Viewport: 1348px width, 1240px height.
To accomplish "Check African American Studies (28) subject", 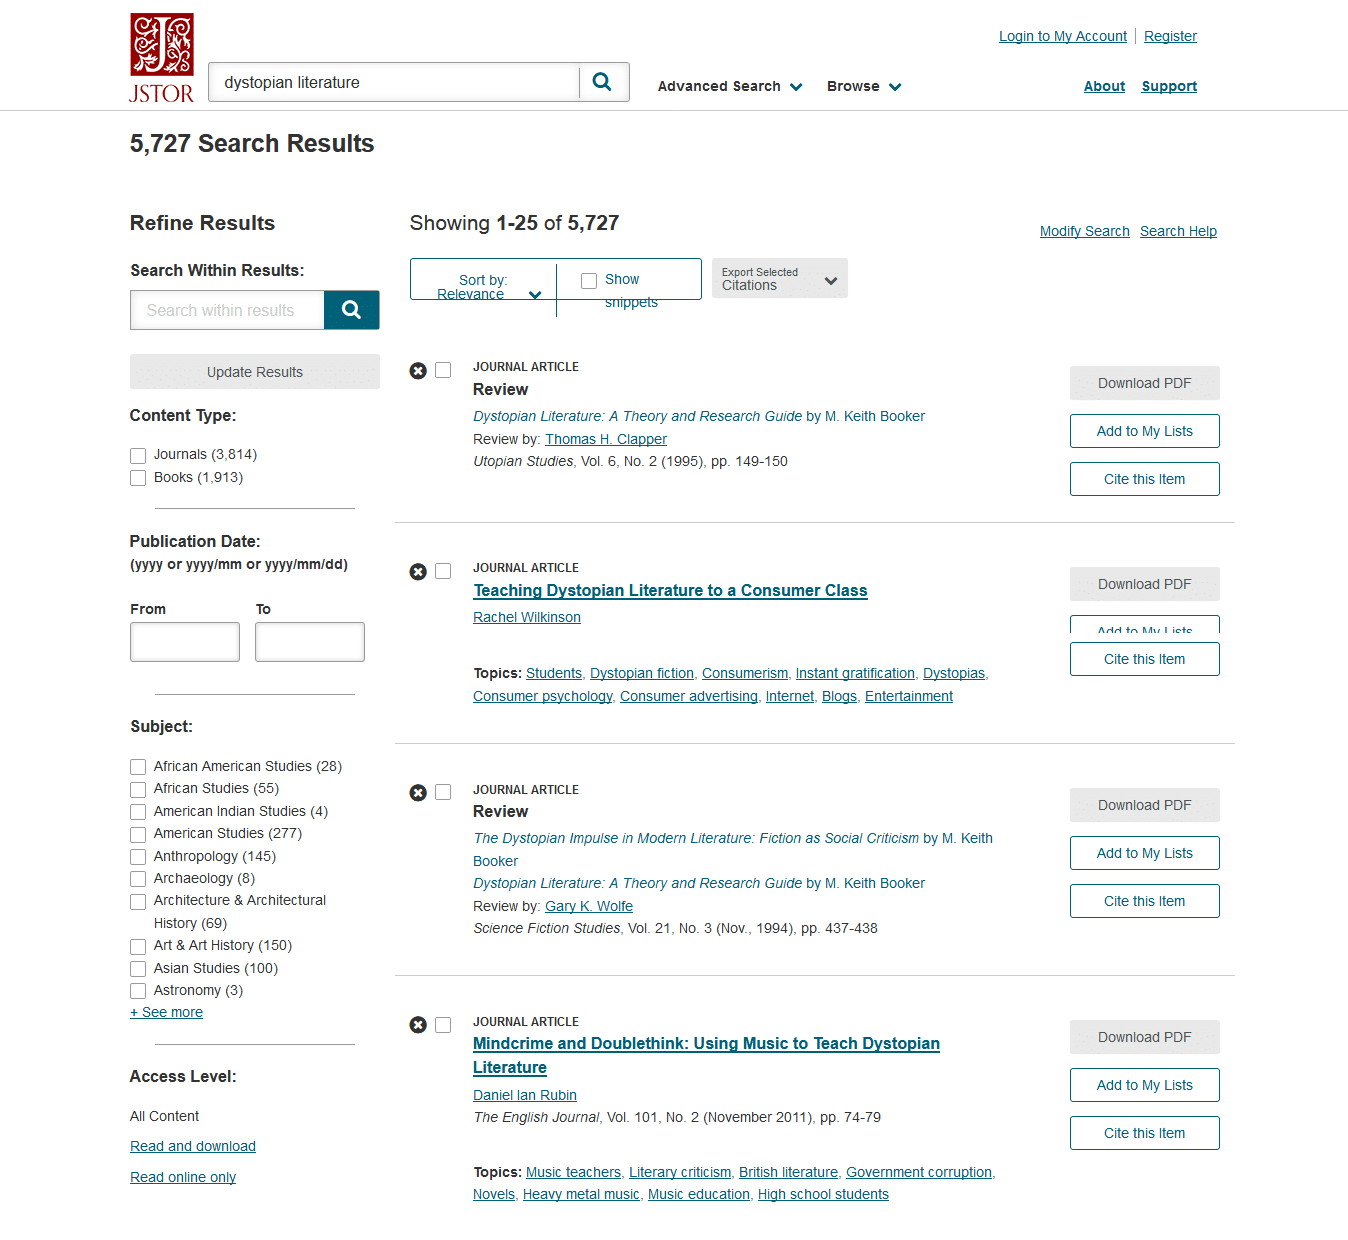I will 138,767.
